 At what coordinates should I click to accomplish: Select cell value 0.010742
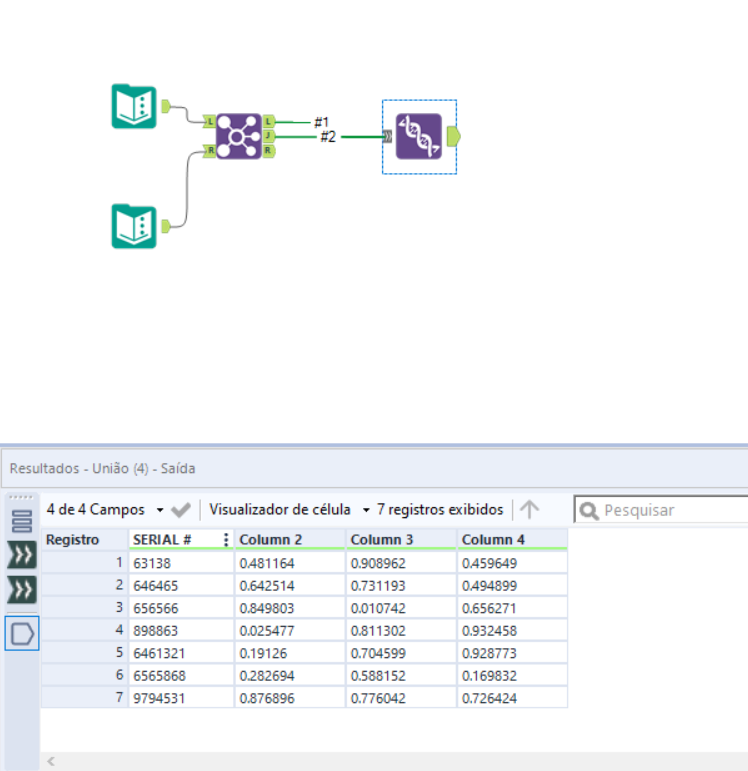401,608
